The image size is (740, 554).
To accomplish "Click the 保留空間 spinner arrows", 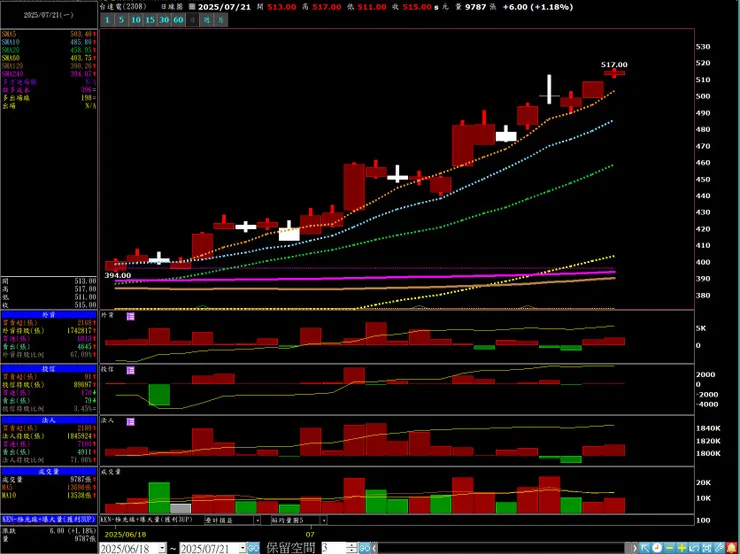I will tap(352, 548).
